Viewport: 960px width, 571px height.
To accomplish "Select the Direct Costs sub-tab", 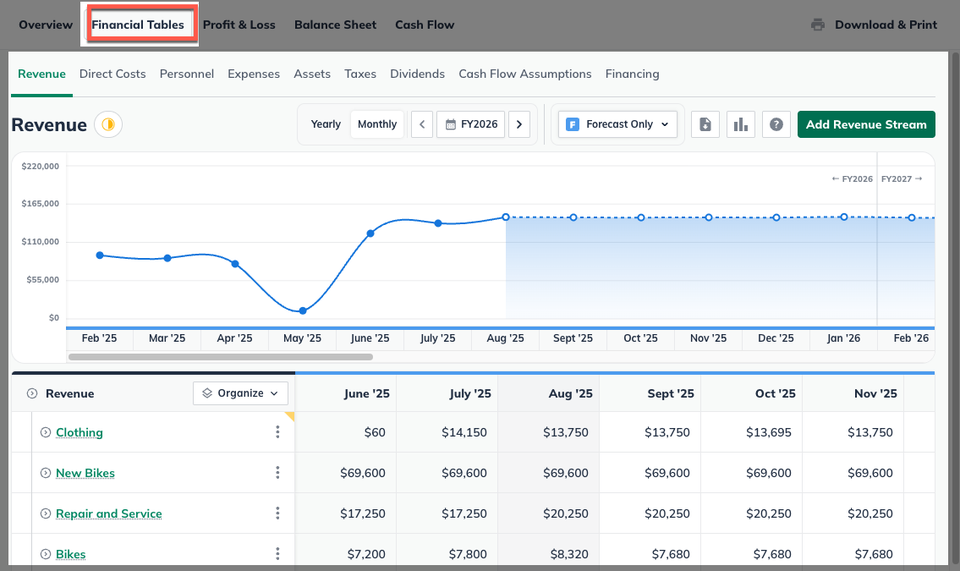I will click(113, 74).
